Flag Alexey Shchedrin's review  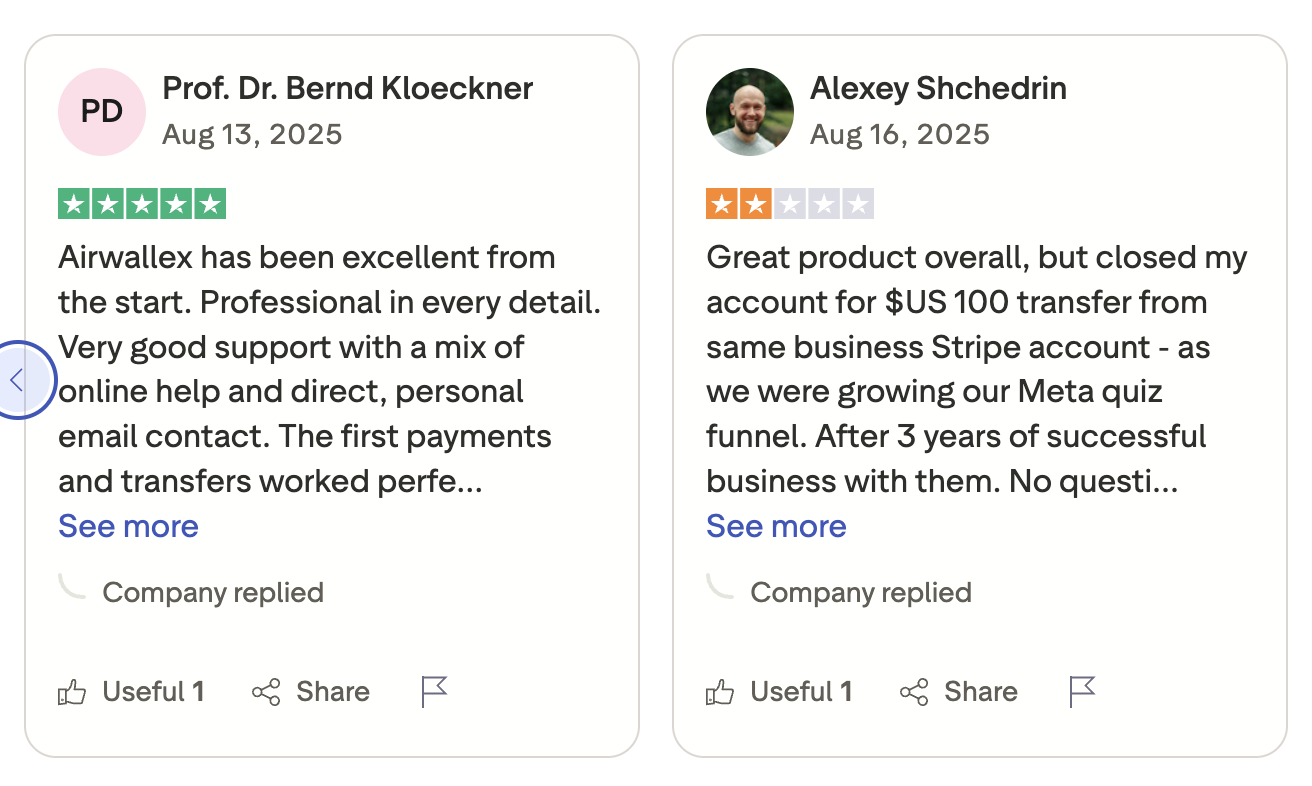(x=1082, y=691)
